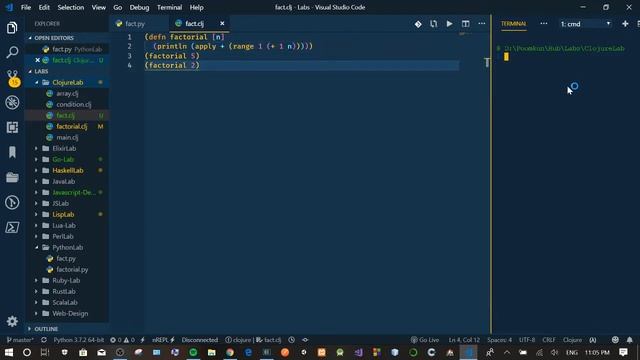Open More Actions ellipsis in editor toolbar
This screenshot has height=360, width=640.
tap(482, 24)
